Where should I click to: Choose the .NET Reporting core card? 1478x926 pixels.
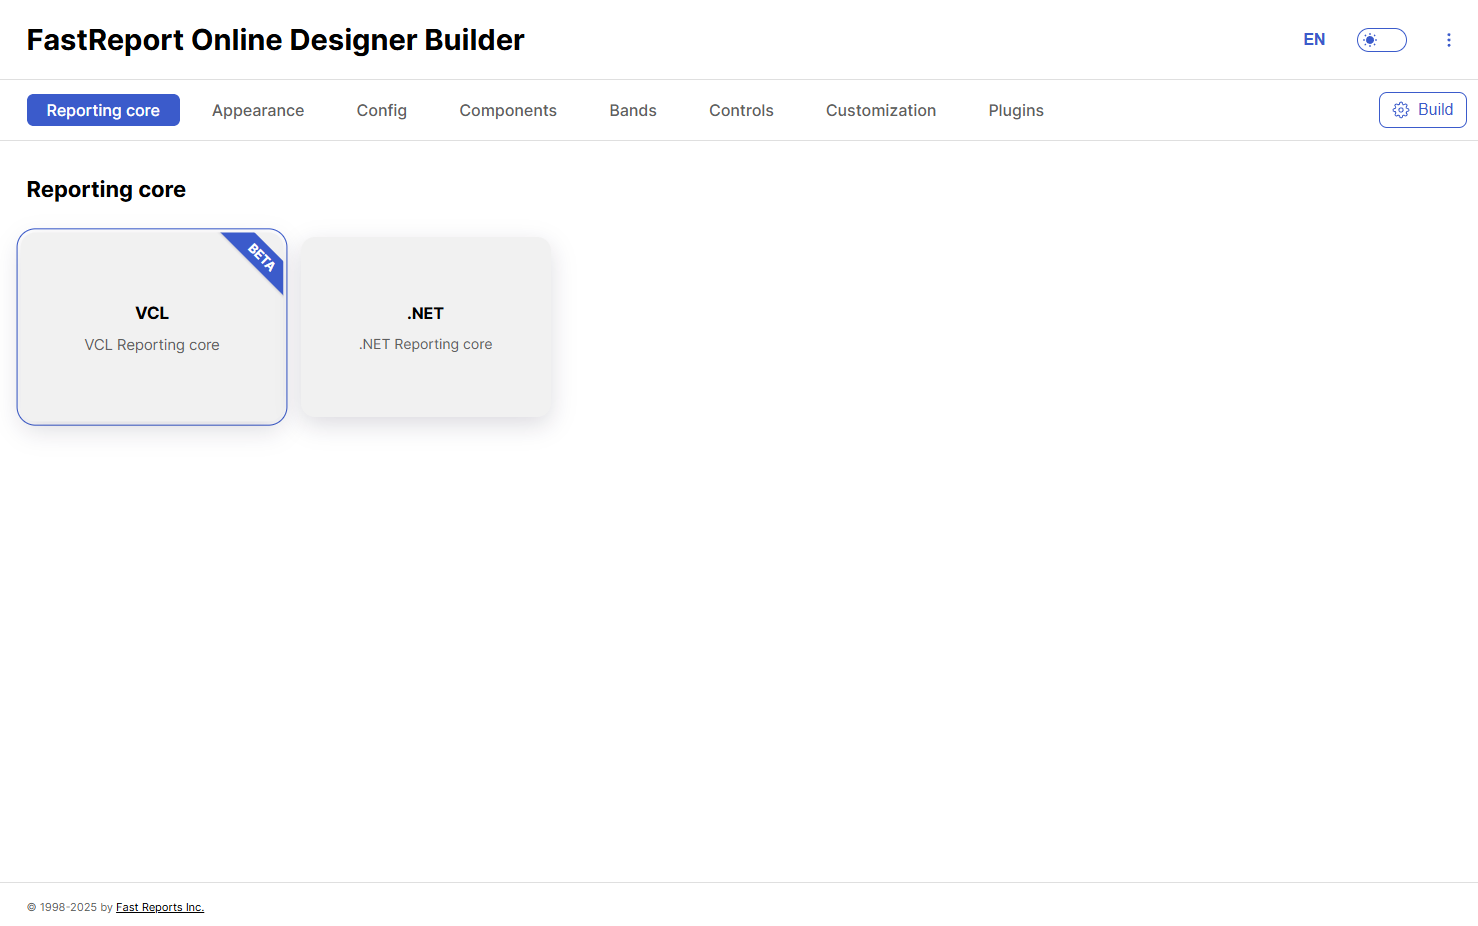(426, 327)
